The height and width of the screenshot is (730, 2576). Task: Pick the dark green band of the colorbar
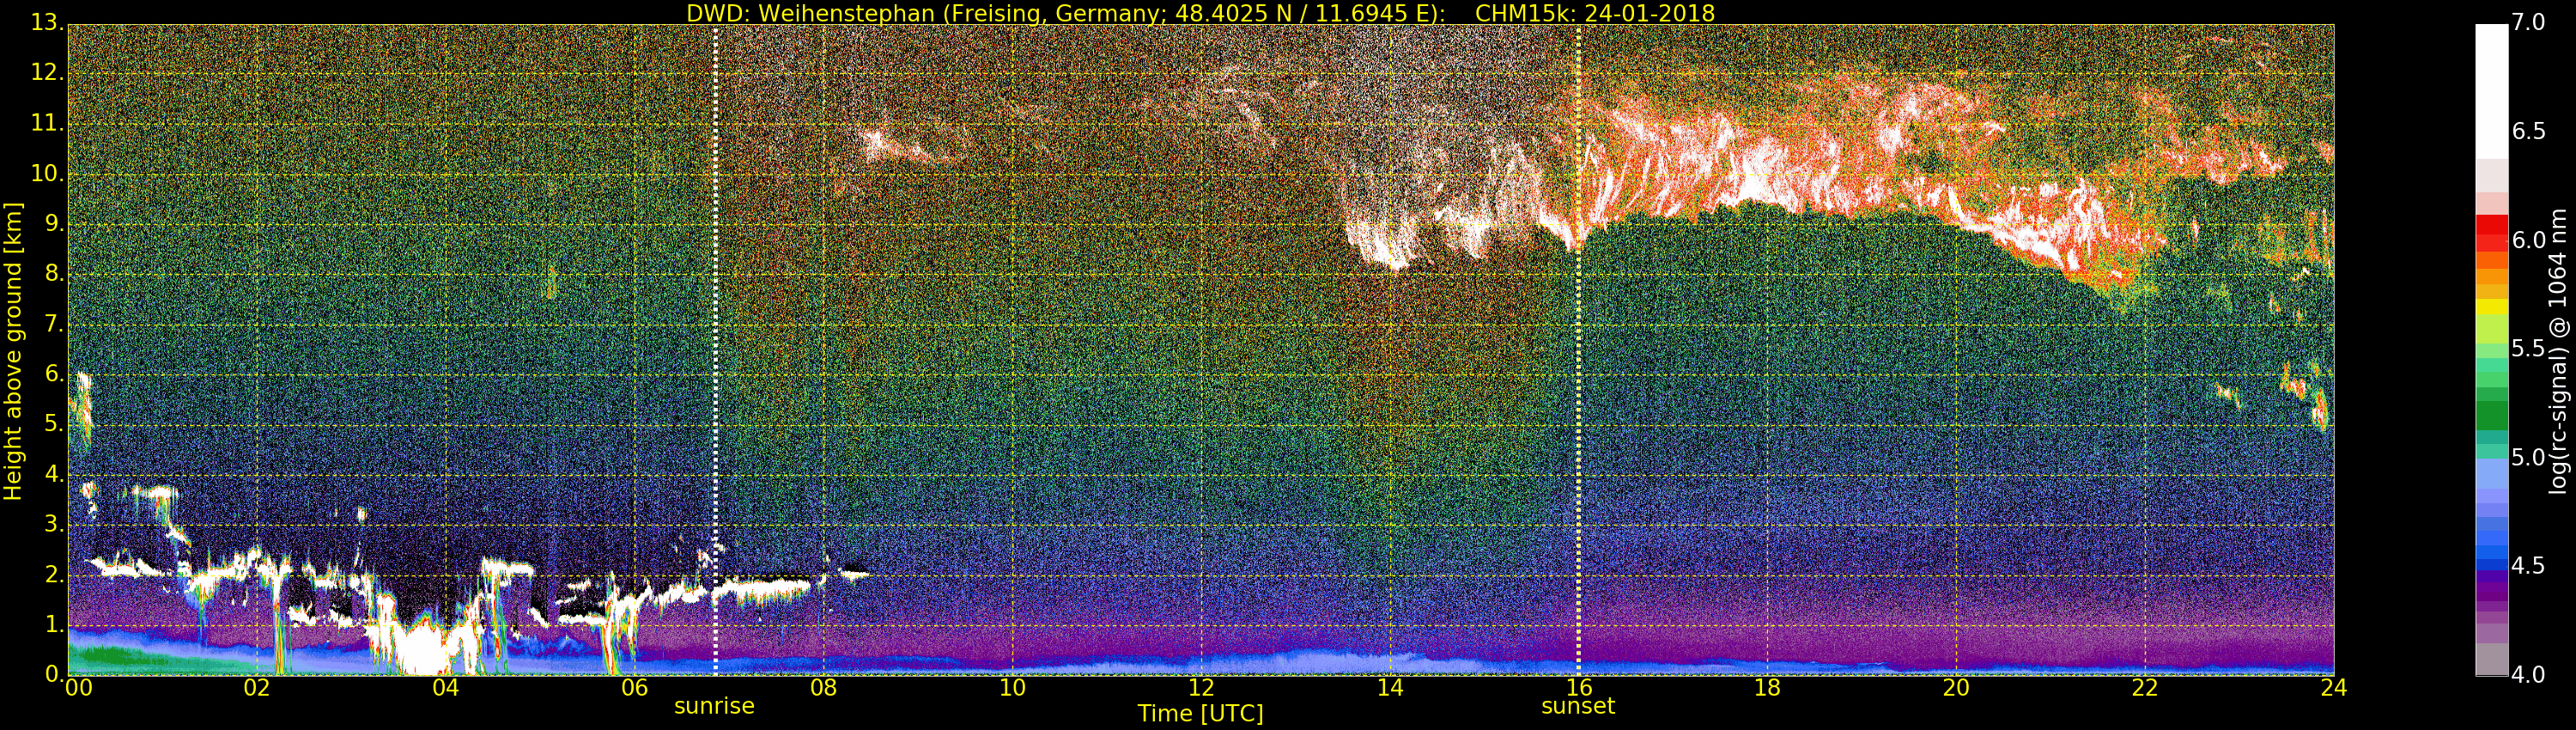click(x=2490, y=415)
